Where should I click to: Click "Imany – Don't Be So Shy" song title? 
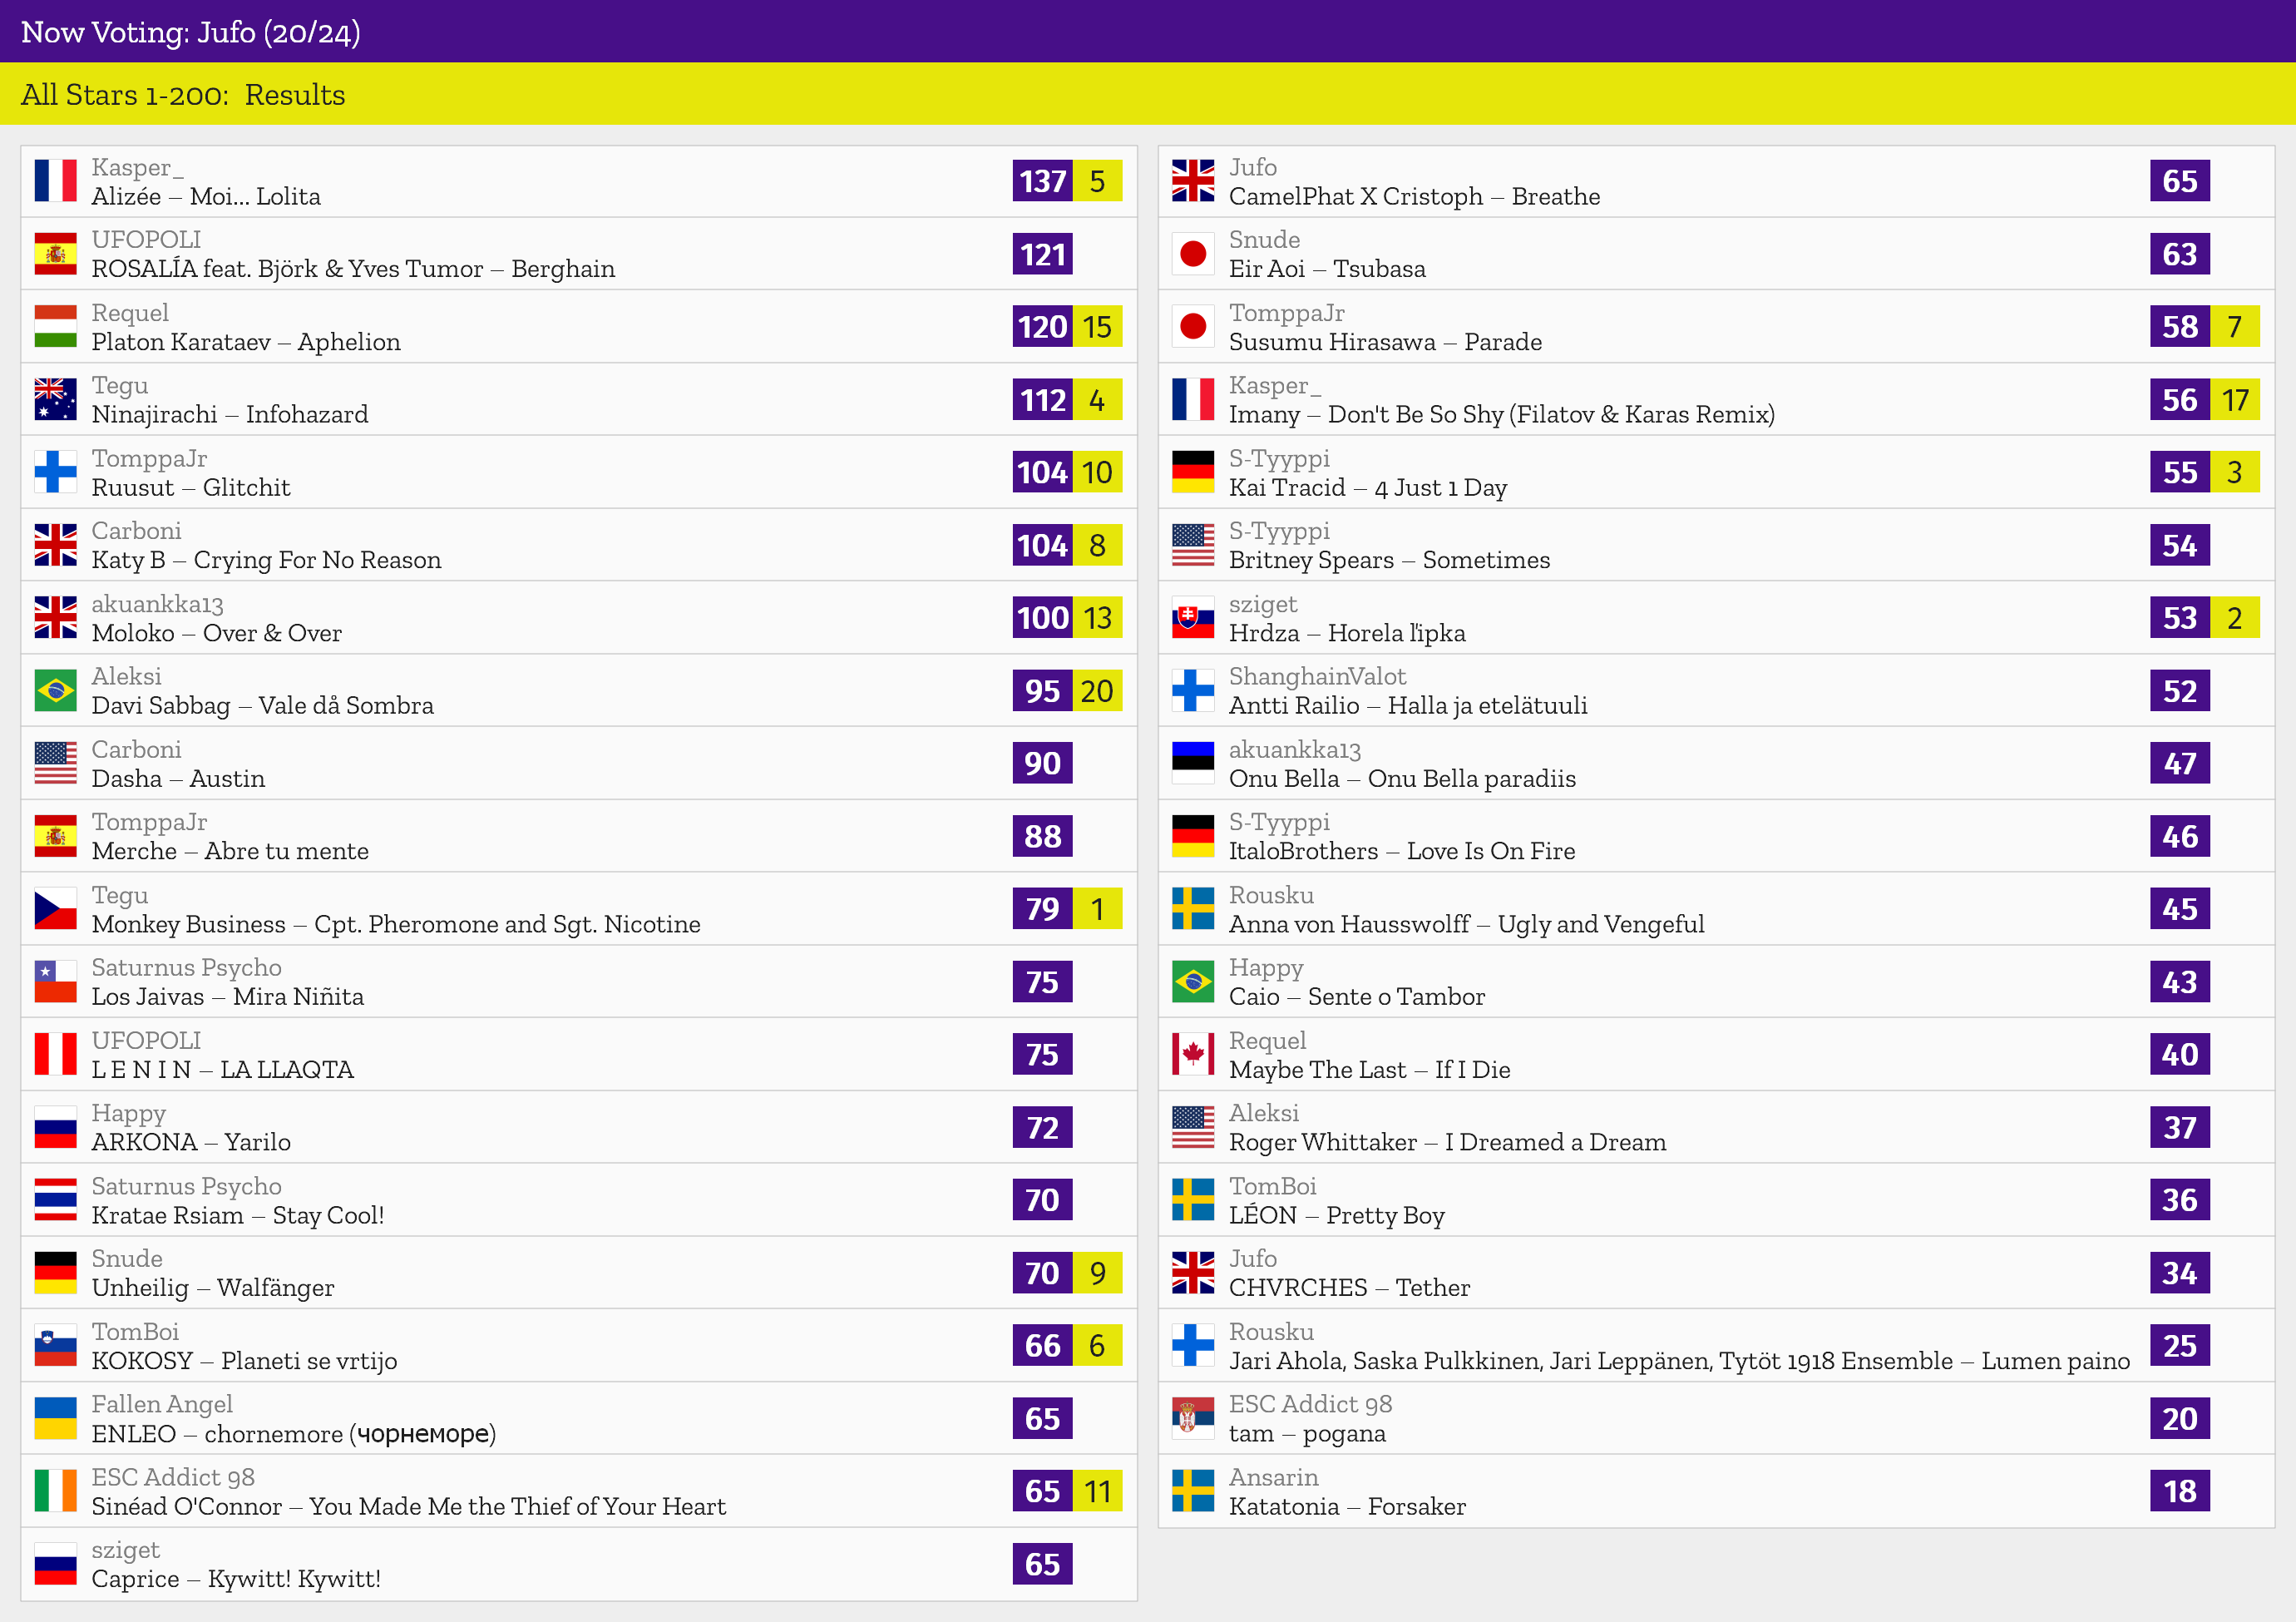click(1502, 414)
